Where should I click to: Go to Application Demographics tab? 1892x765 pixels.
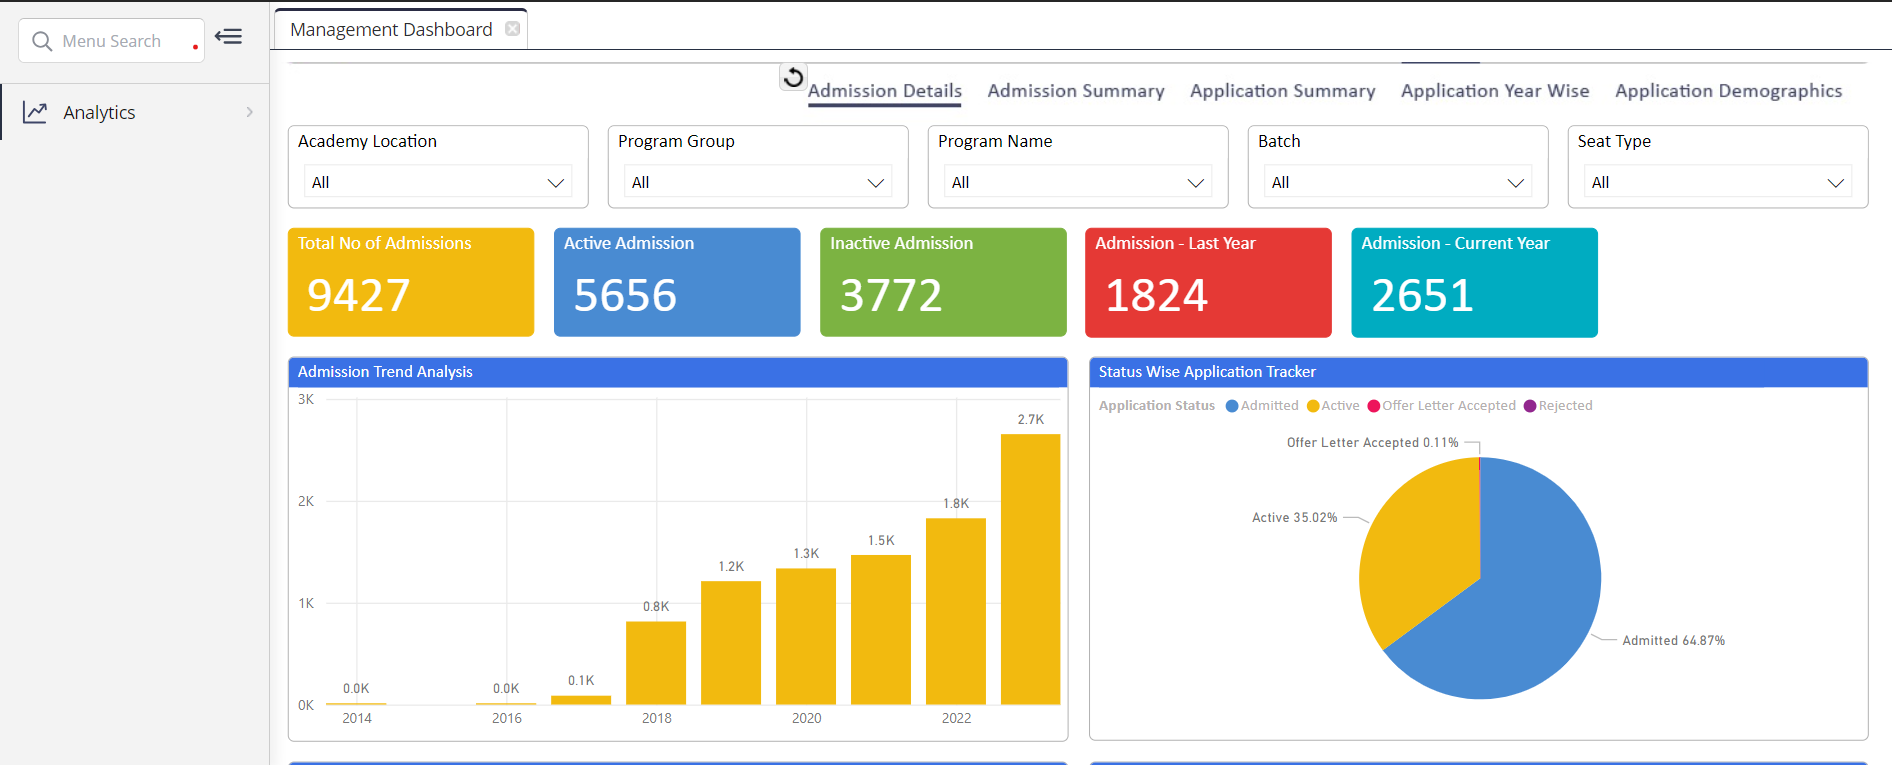click(1728, 91)
